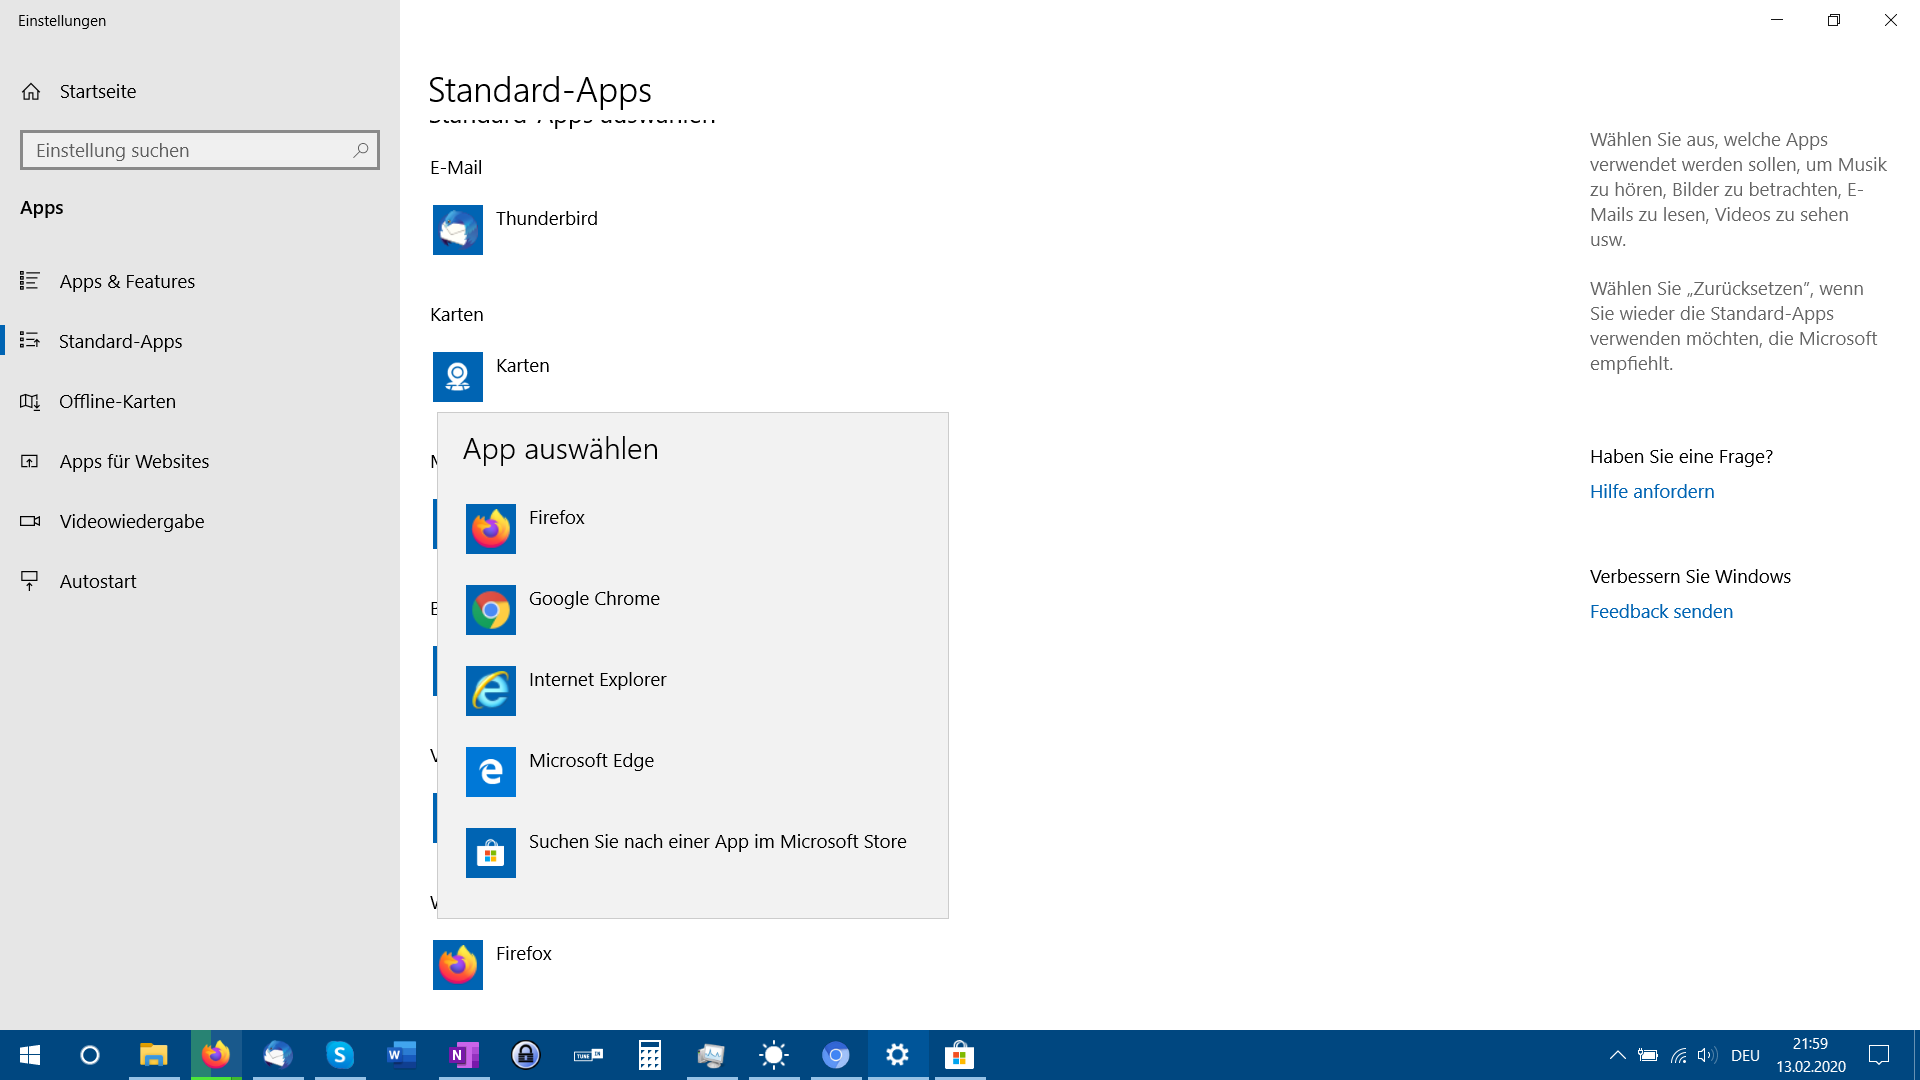Pick Internet Explorer from the app list

pyautogui.click(x=597, y=680)
